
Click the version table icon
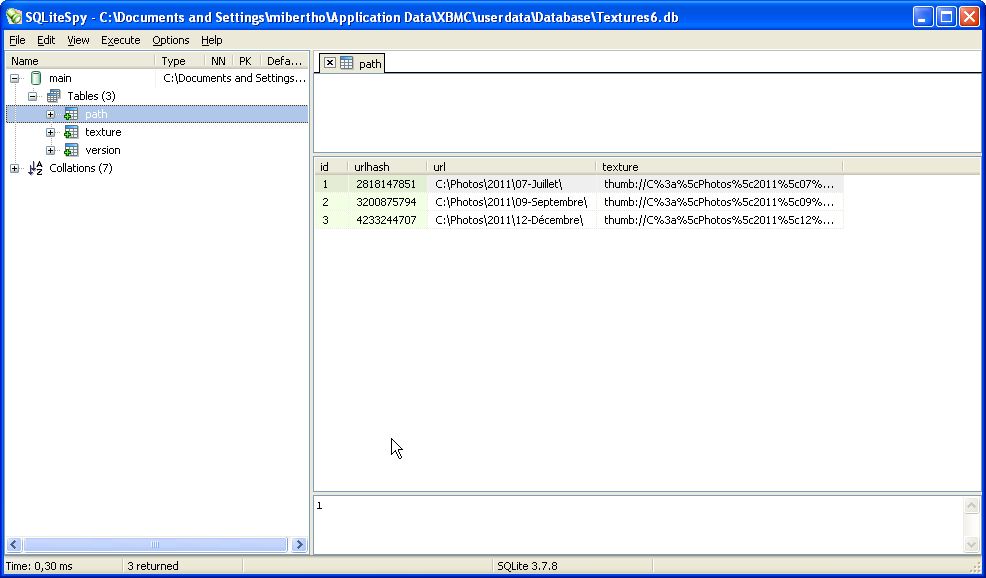[71, 150]
